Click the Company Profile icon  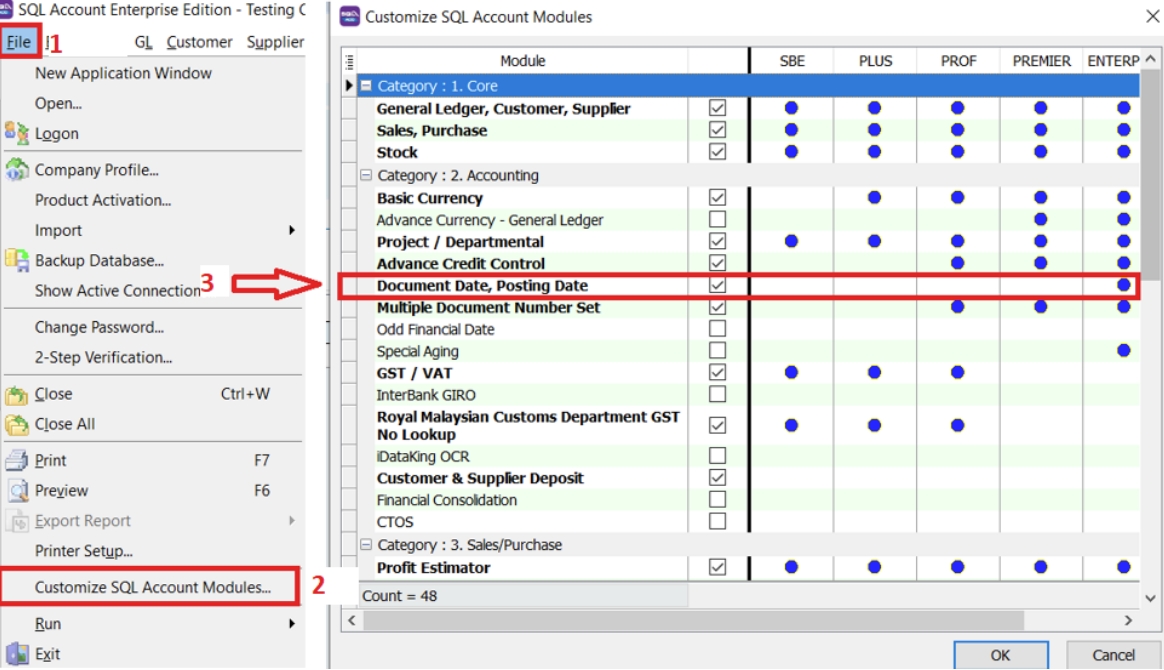(16, 170)
